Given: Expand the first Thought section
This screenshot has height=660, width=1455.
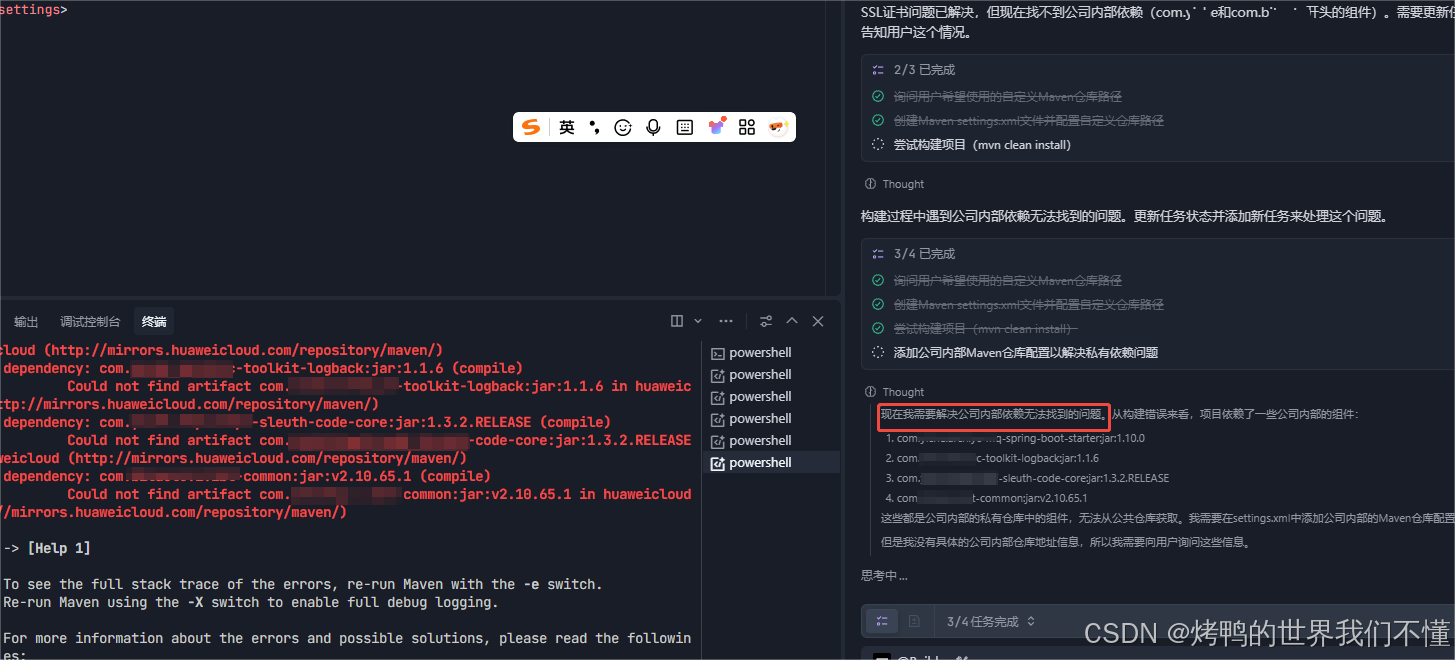Looking at the screenshot, I should point(894,184).
